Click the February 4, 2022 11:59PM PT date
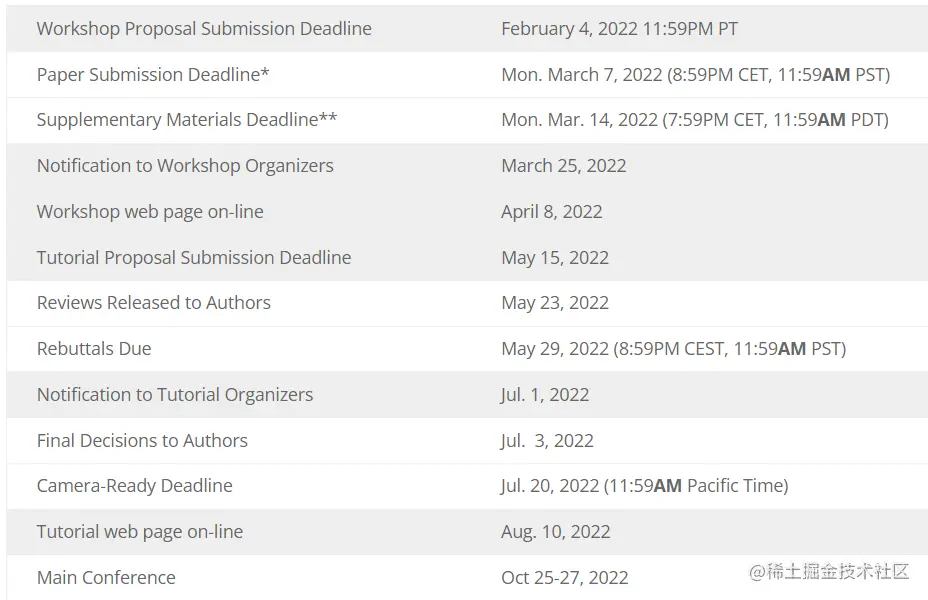The width and height of the screenshot is (928, 600). [x=619, y=29]
